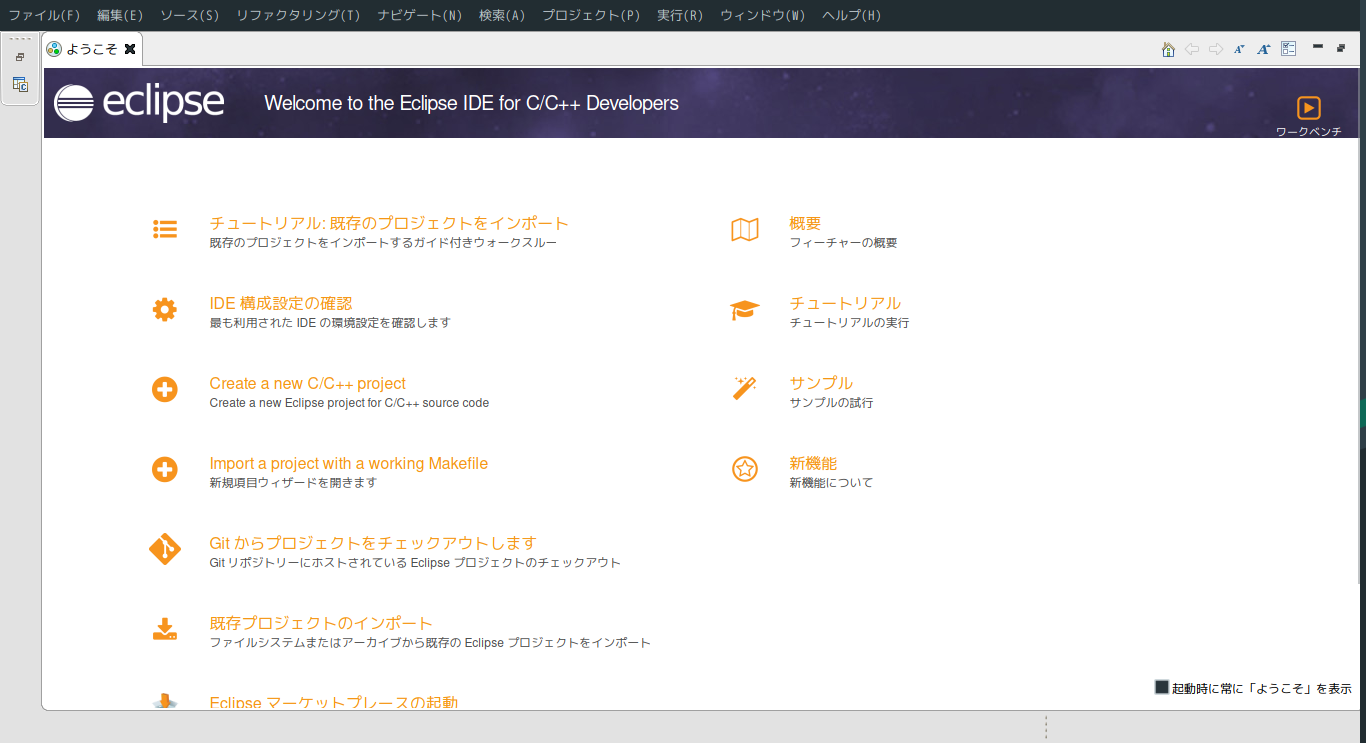Image resolution: width=1366 pixels, height=743 pixels.
Task: Click the サンプルの試行 description text
Action: (x=831, y=403)
